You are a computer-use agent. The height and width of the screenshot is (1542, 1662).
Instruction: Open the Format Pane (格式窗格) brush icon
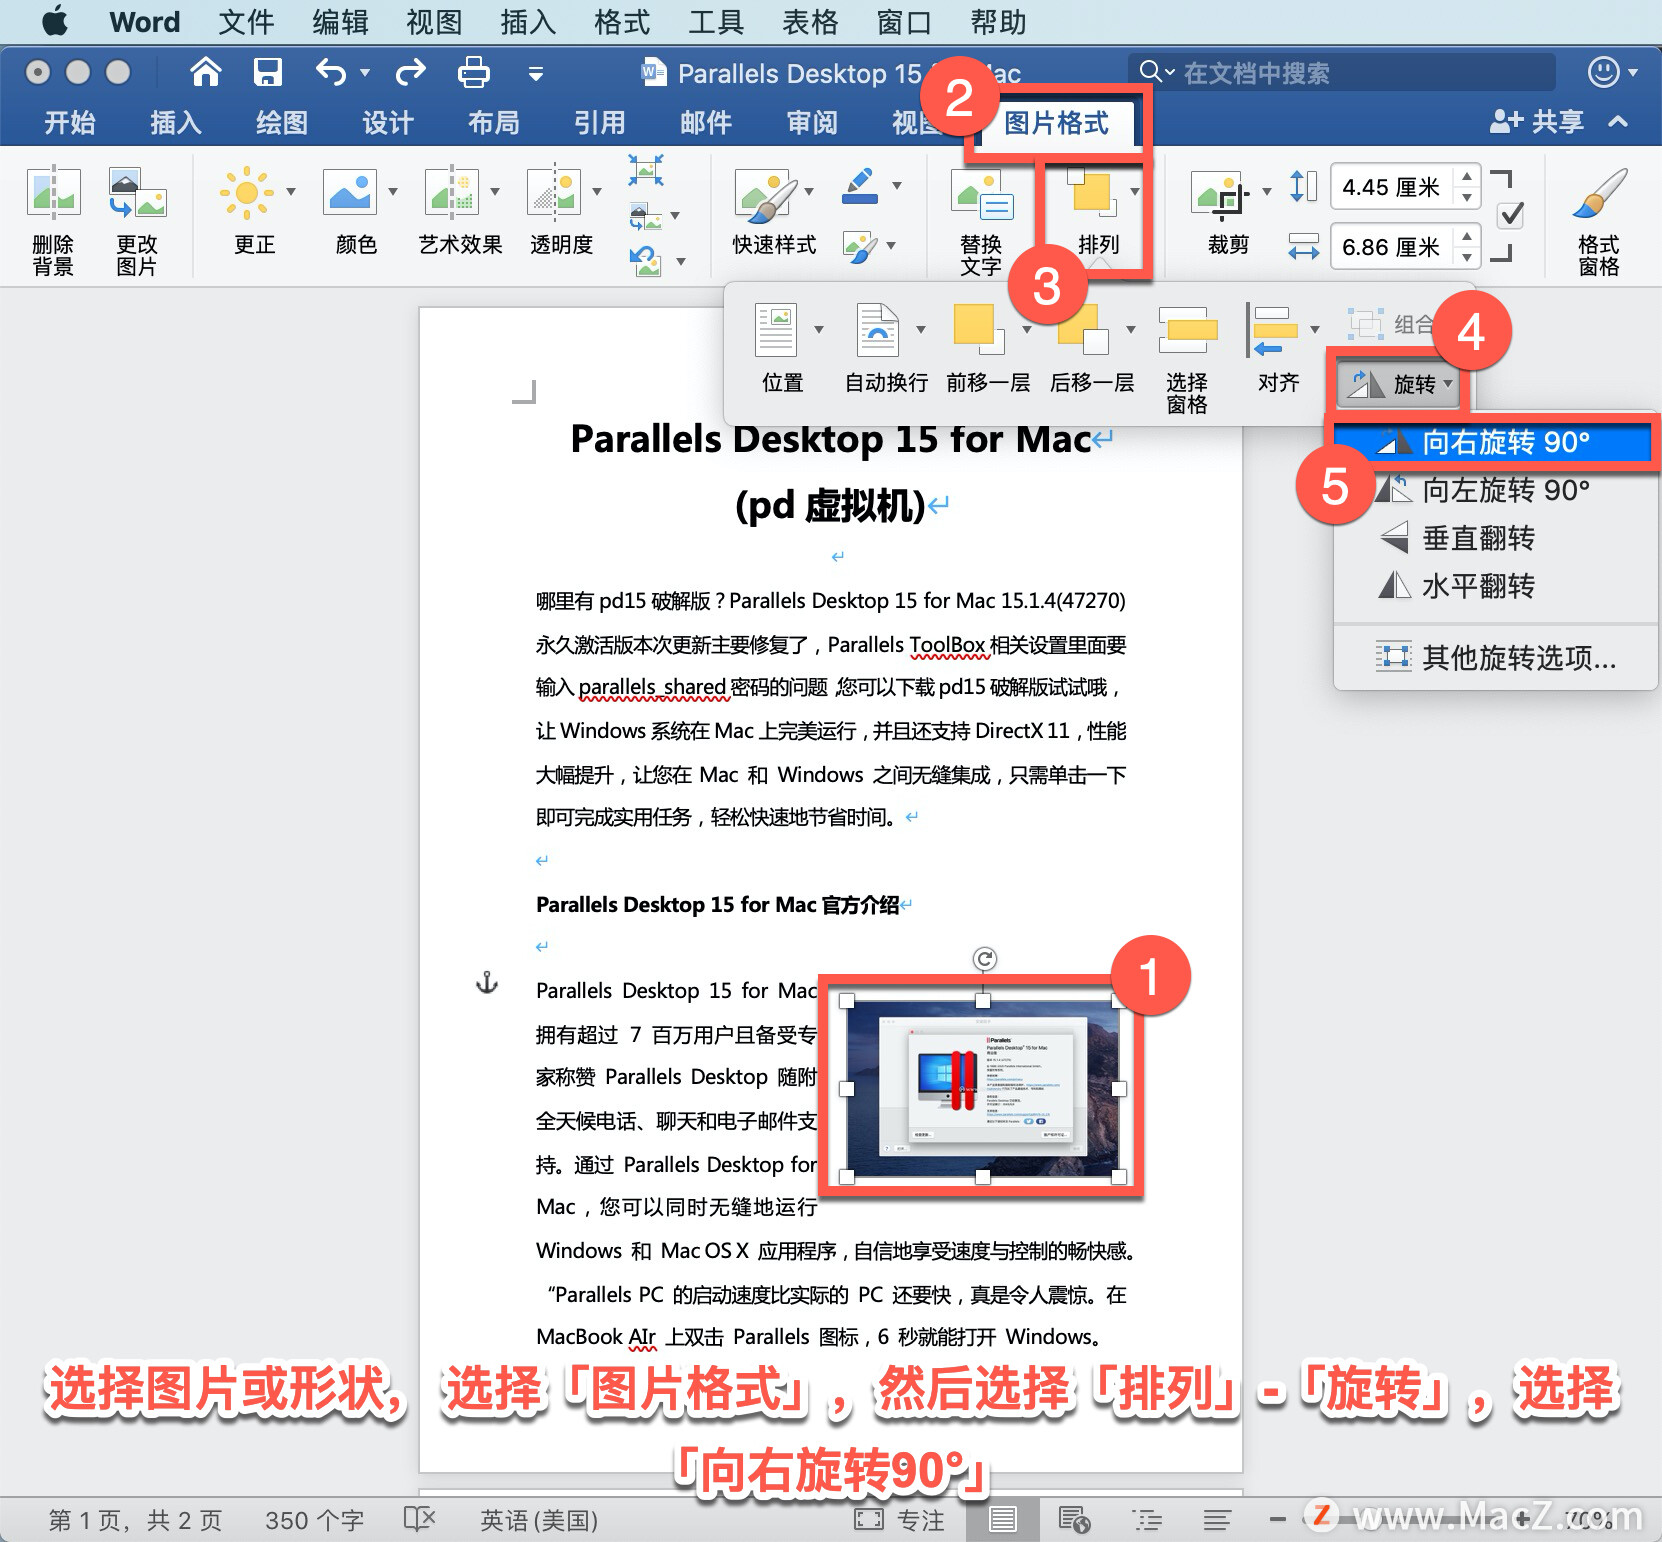point(1599,193)
